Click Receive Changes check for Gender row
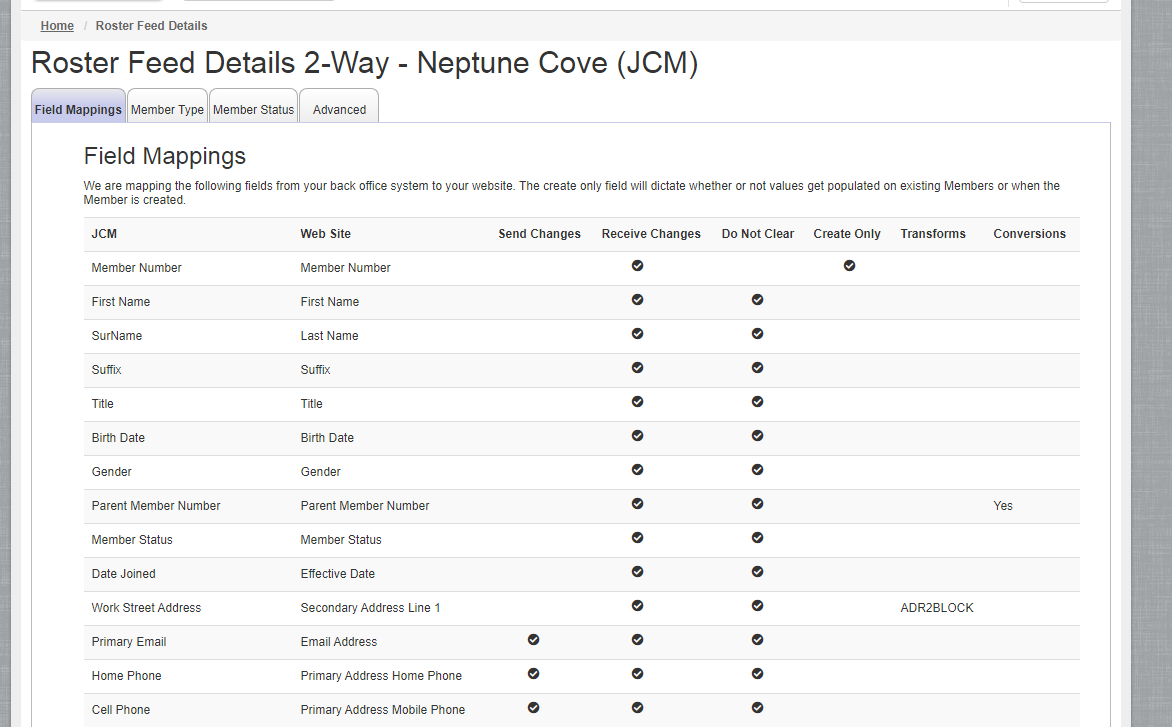This screenshot has width=1172, height=727. (x=638, y=470)
